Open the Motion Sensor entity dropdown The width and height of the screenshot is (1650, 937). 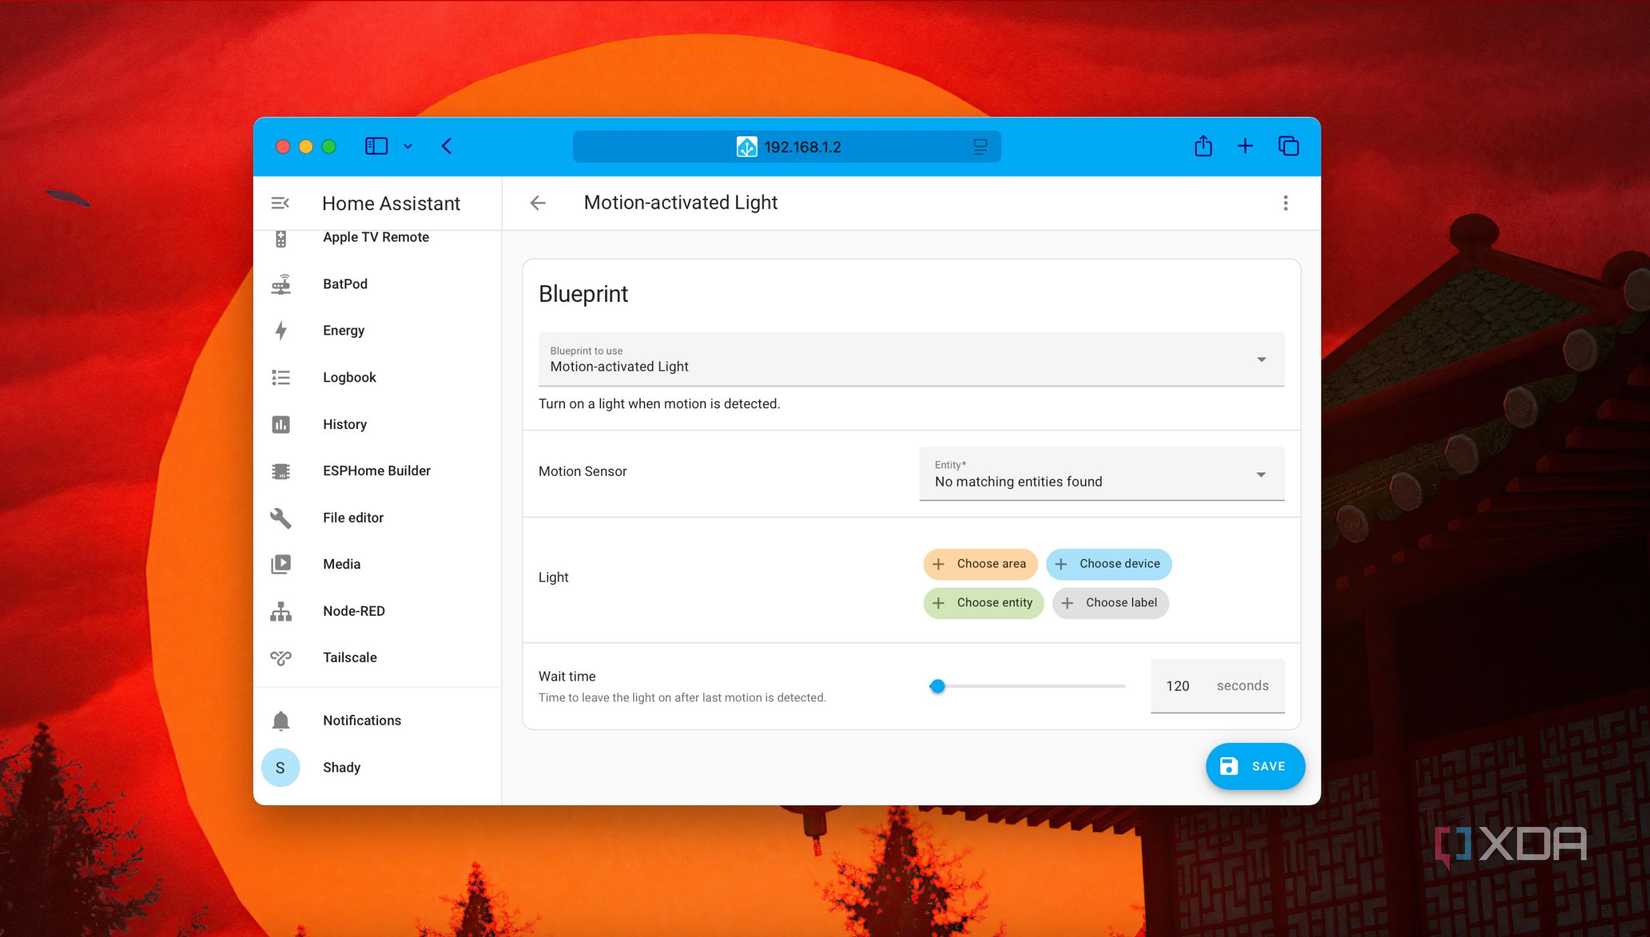[1101, 473]
